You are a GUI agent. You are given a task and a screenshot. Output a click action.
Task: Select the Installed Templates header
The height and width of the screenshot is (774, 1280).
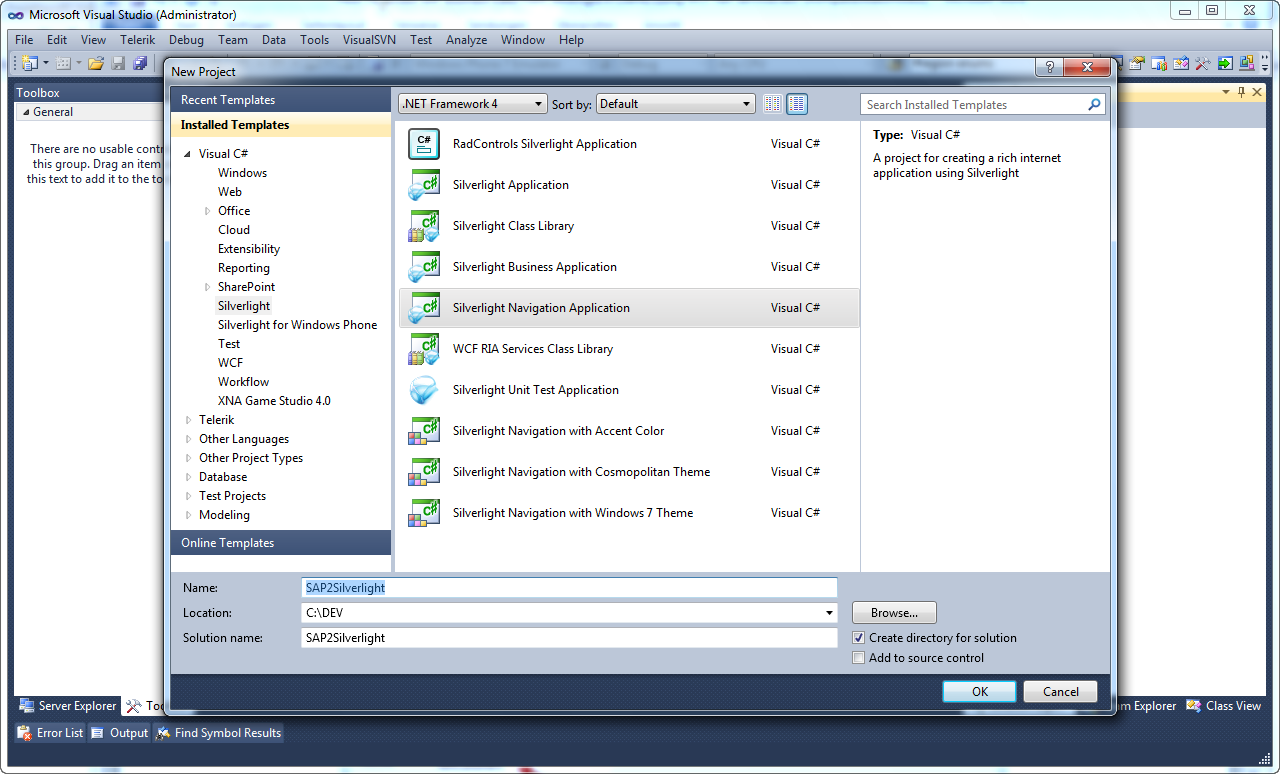click(x=281, y=125)
